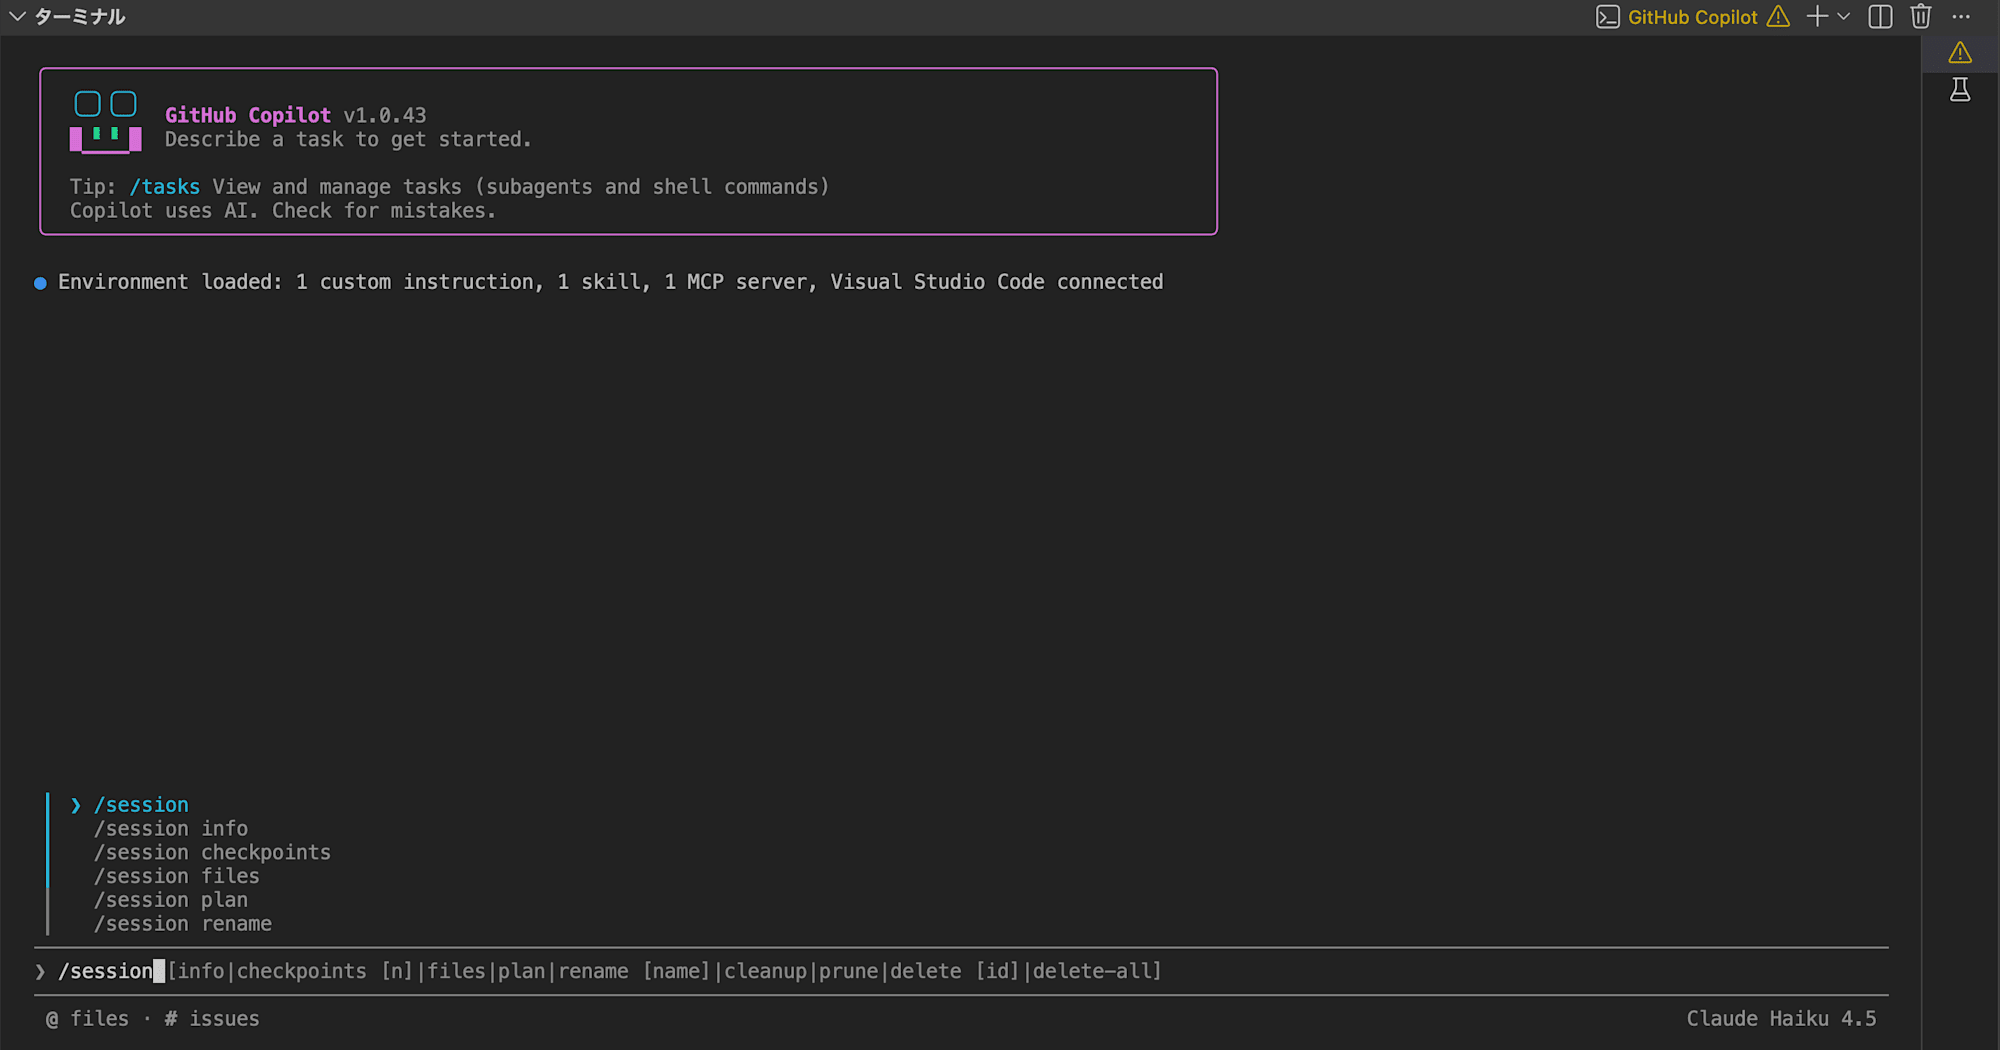Click the GitHub Copilot mascot logo

click(x=105, y=122)
